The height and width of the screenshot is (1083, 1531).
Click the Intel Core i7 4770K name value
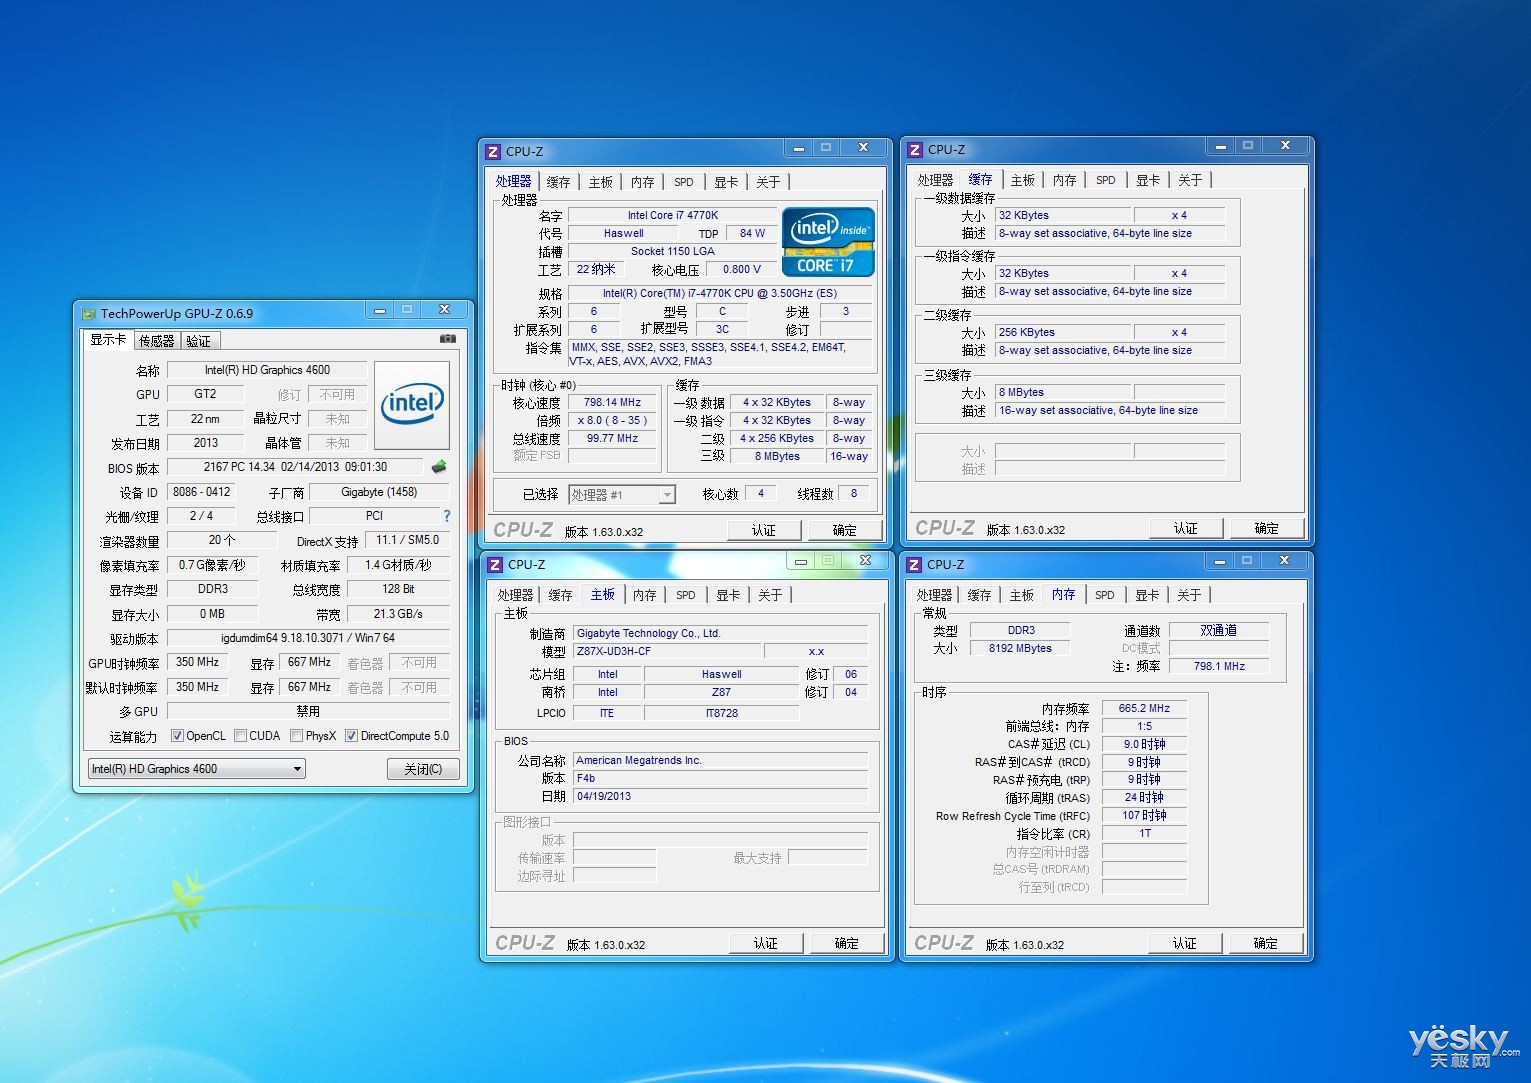[673, 215]
